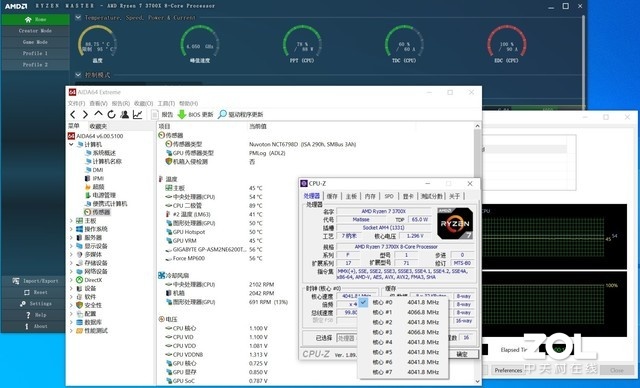Image resolution: width=640 pixels, height=388 pixels.
Task: Click the AIDA64 vertical scrollbar down arrow
Action: tap(478, 381)
